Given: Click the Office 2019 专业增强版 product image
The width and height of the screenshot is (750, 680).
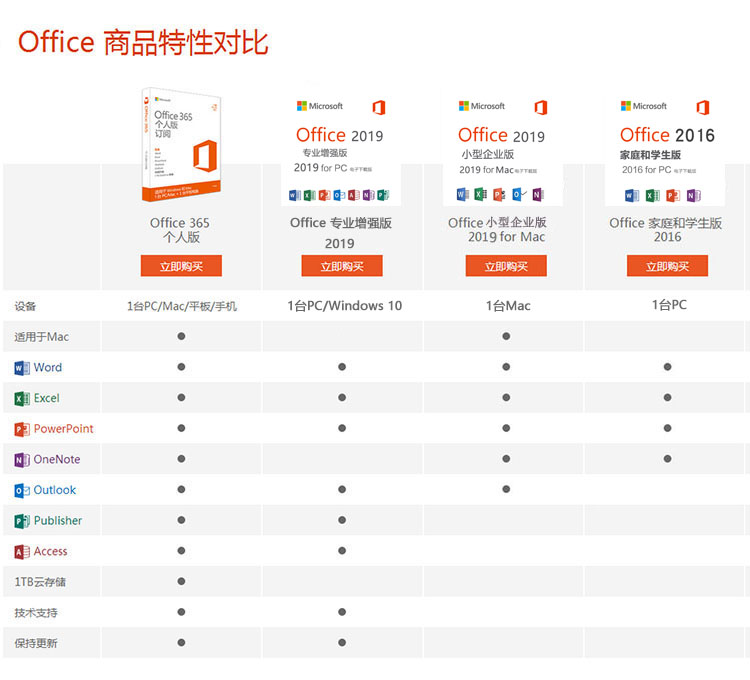Looking at the screenshot, I should pos(341,149).
